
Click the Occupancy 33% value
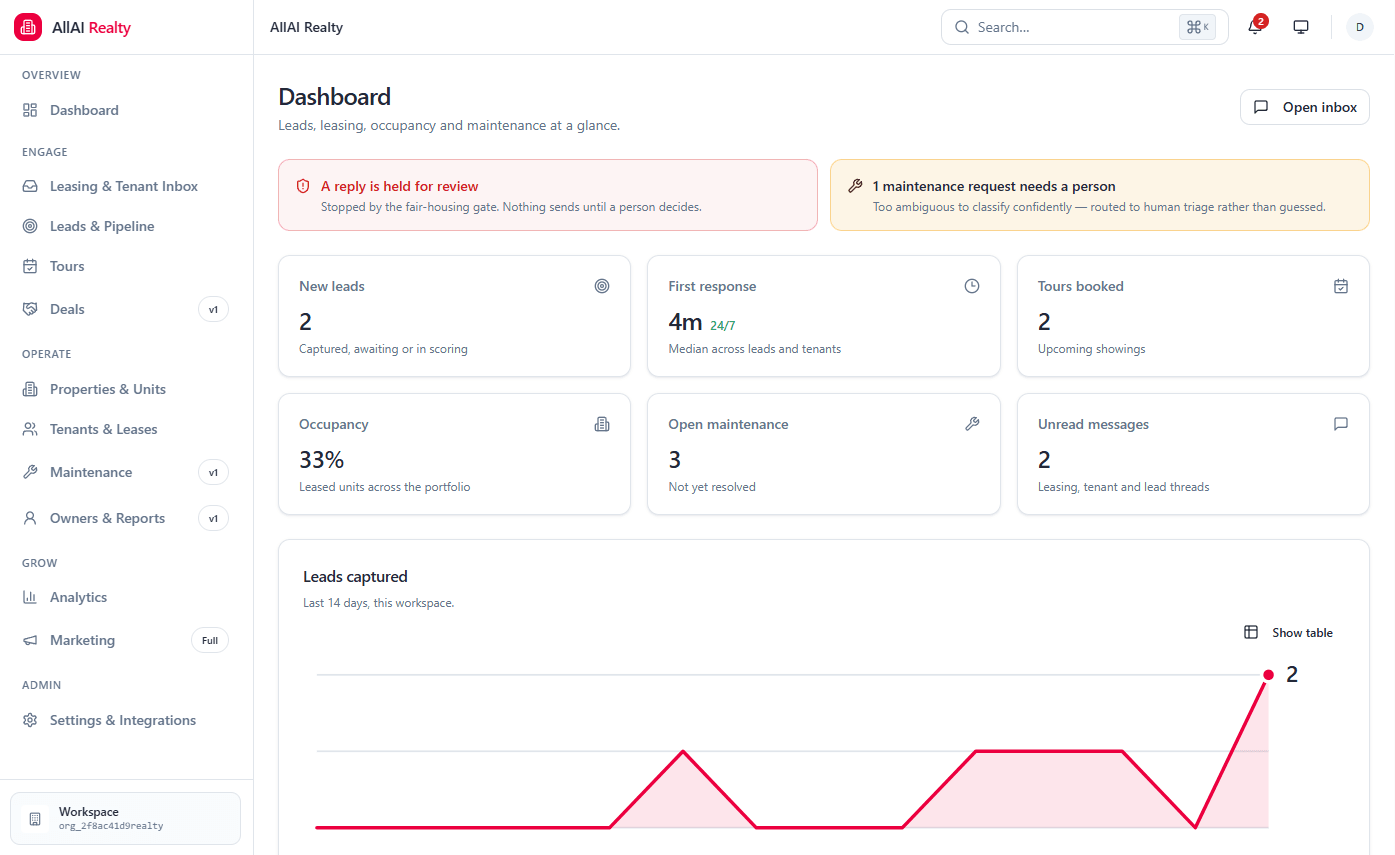coord(321,460)
